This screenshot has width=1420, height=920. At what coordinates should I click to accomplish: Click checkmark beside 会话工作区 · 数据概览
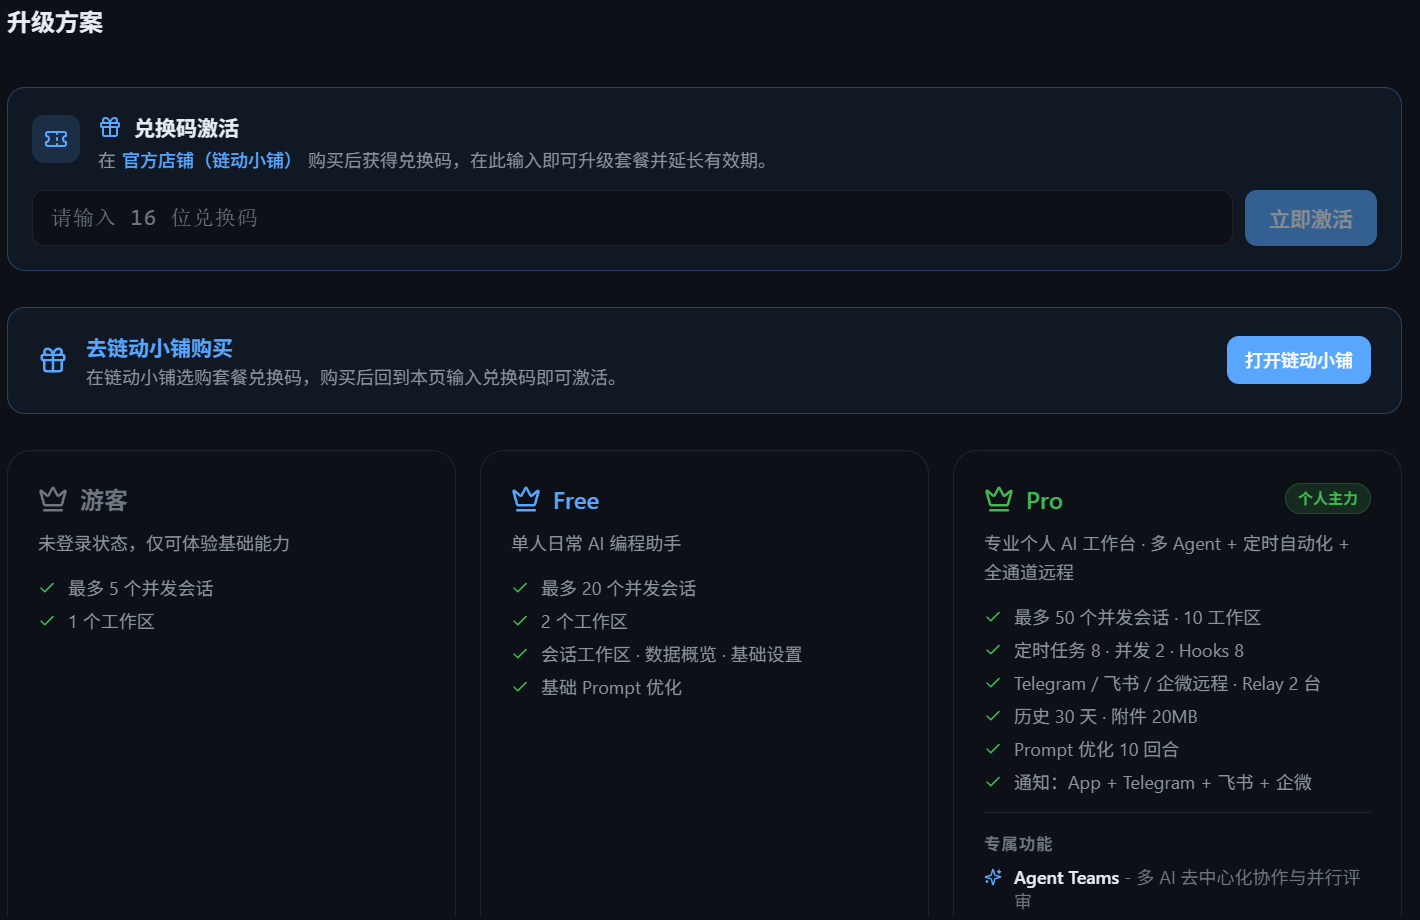pyautogui.click(x=520, y=654)
